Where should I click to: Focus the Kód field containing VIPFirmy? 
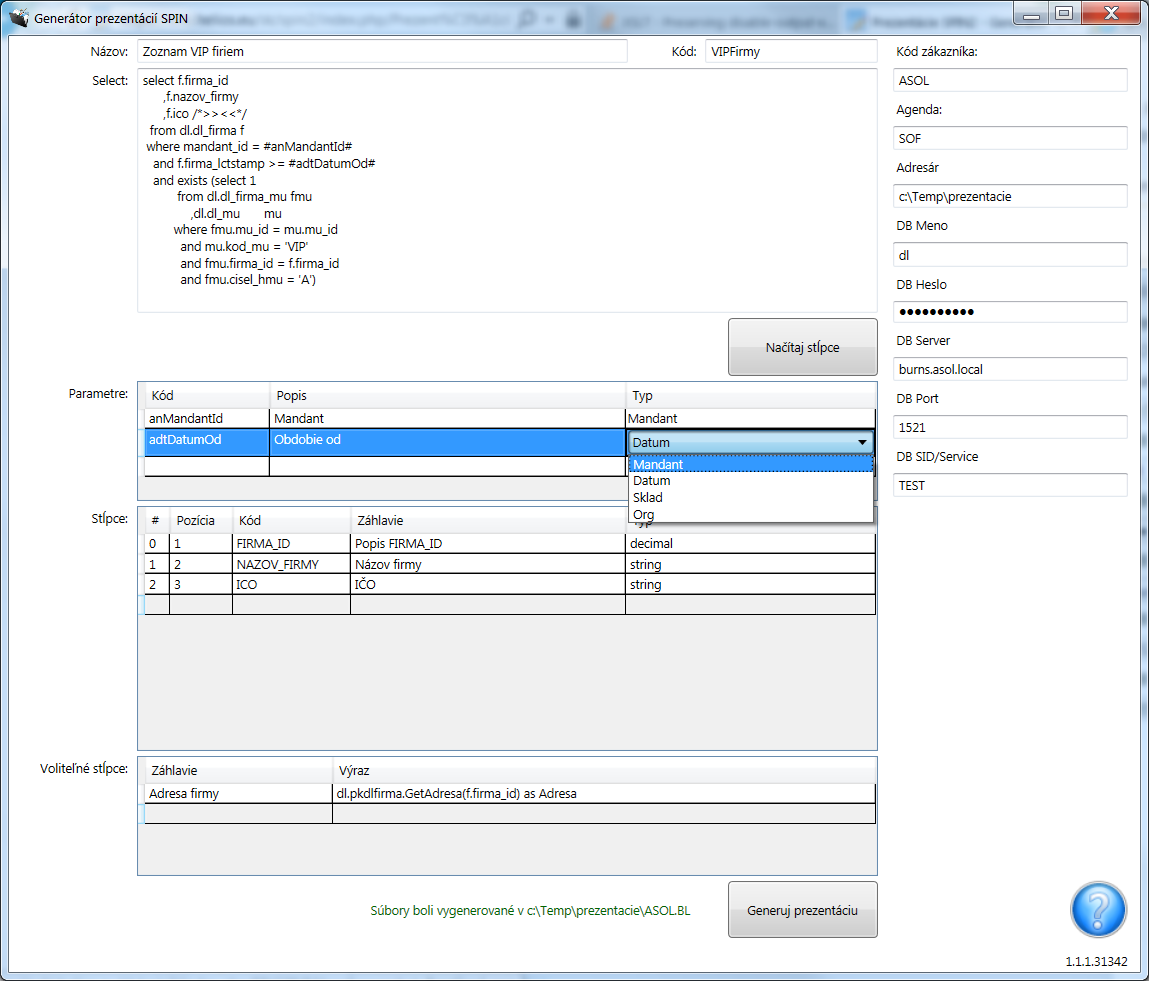coord(790,51)
